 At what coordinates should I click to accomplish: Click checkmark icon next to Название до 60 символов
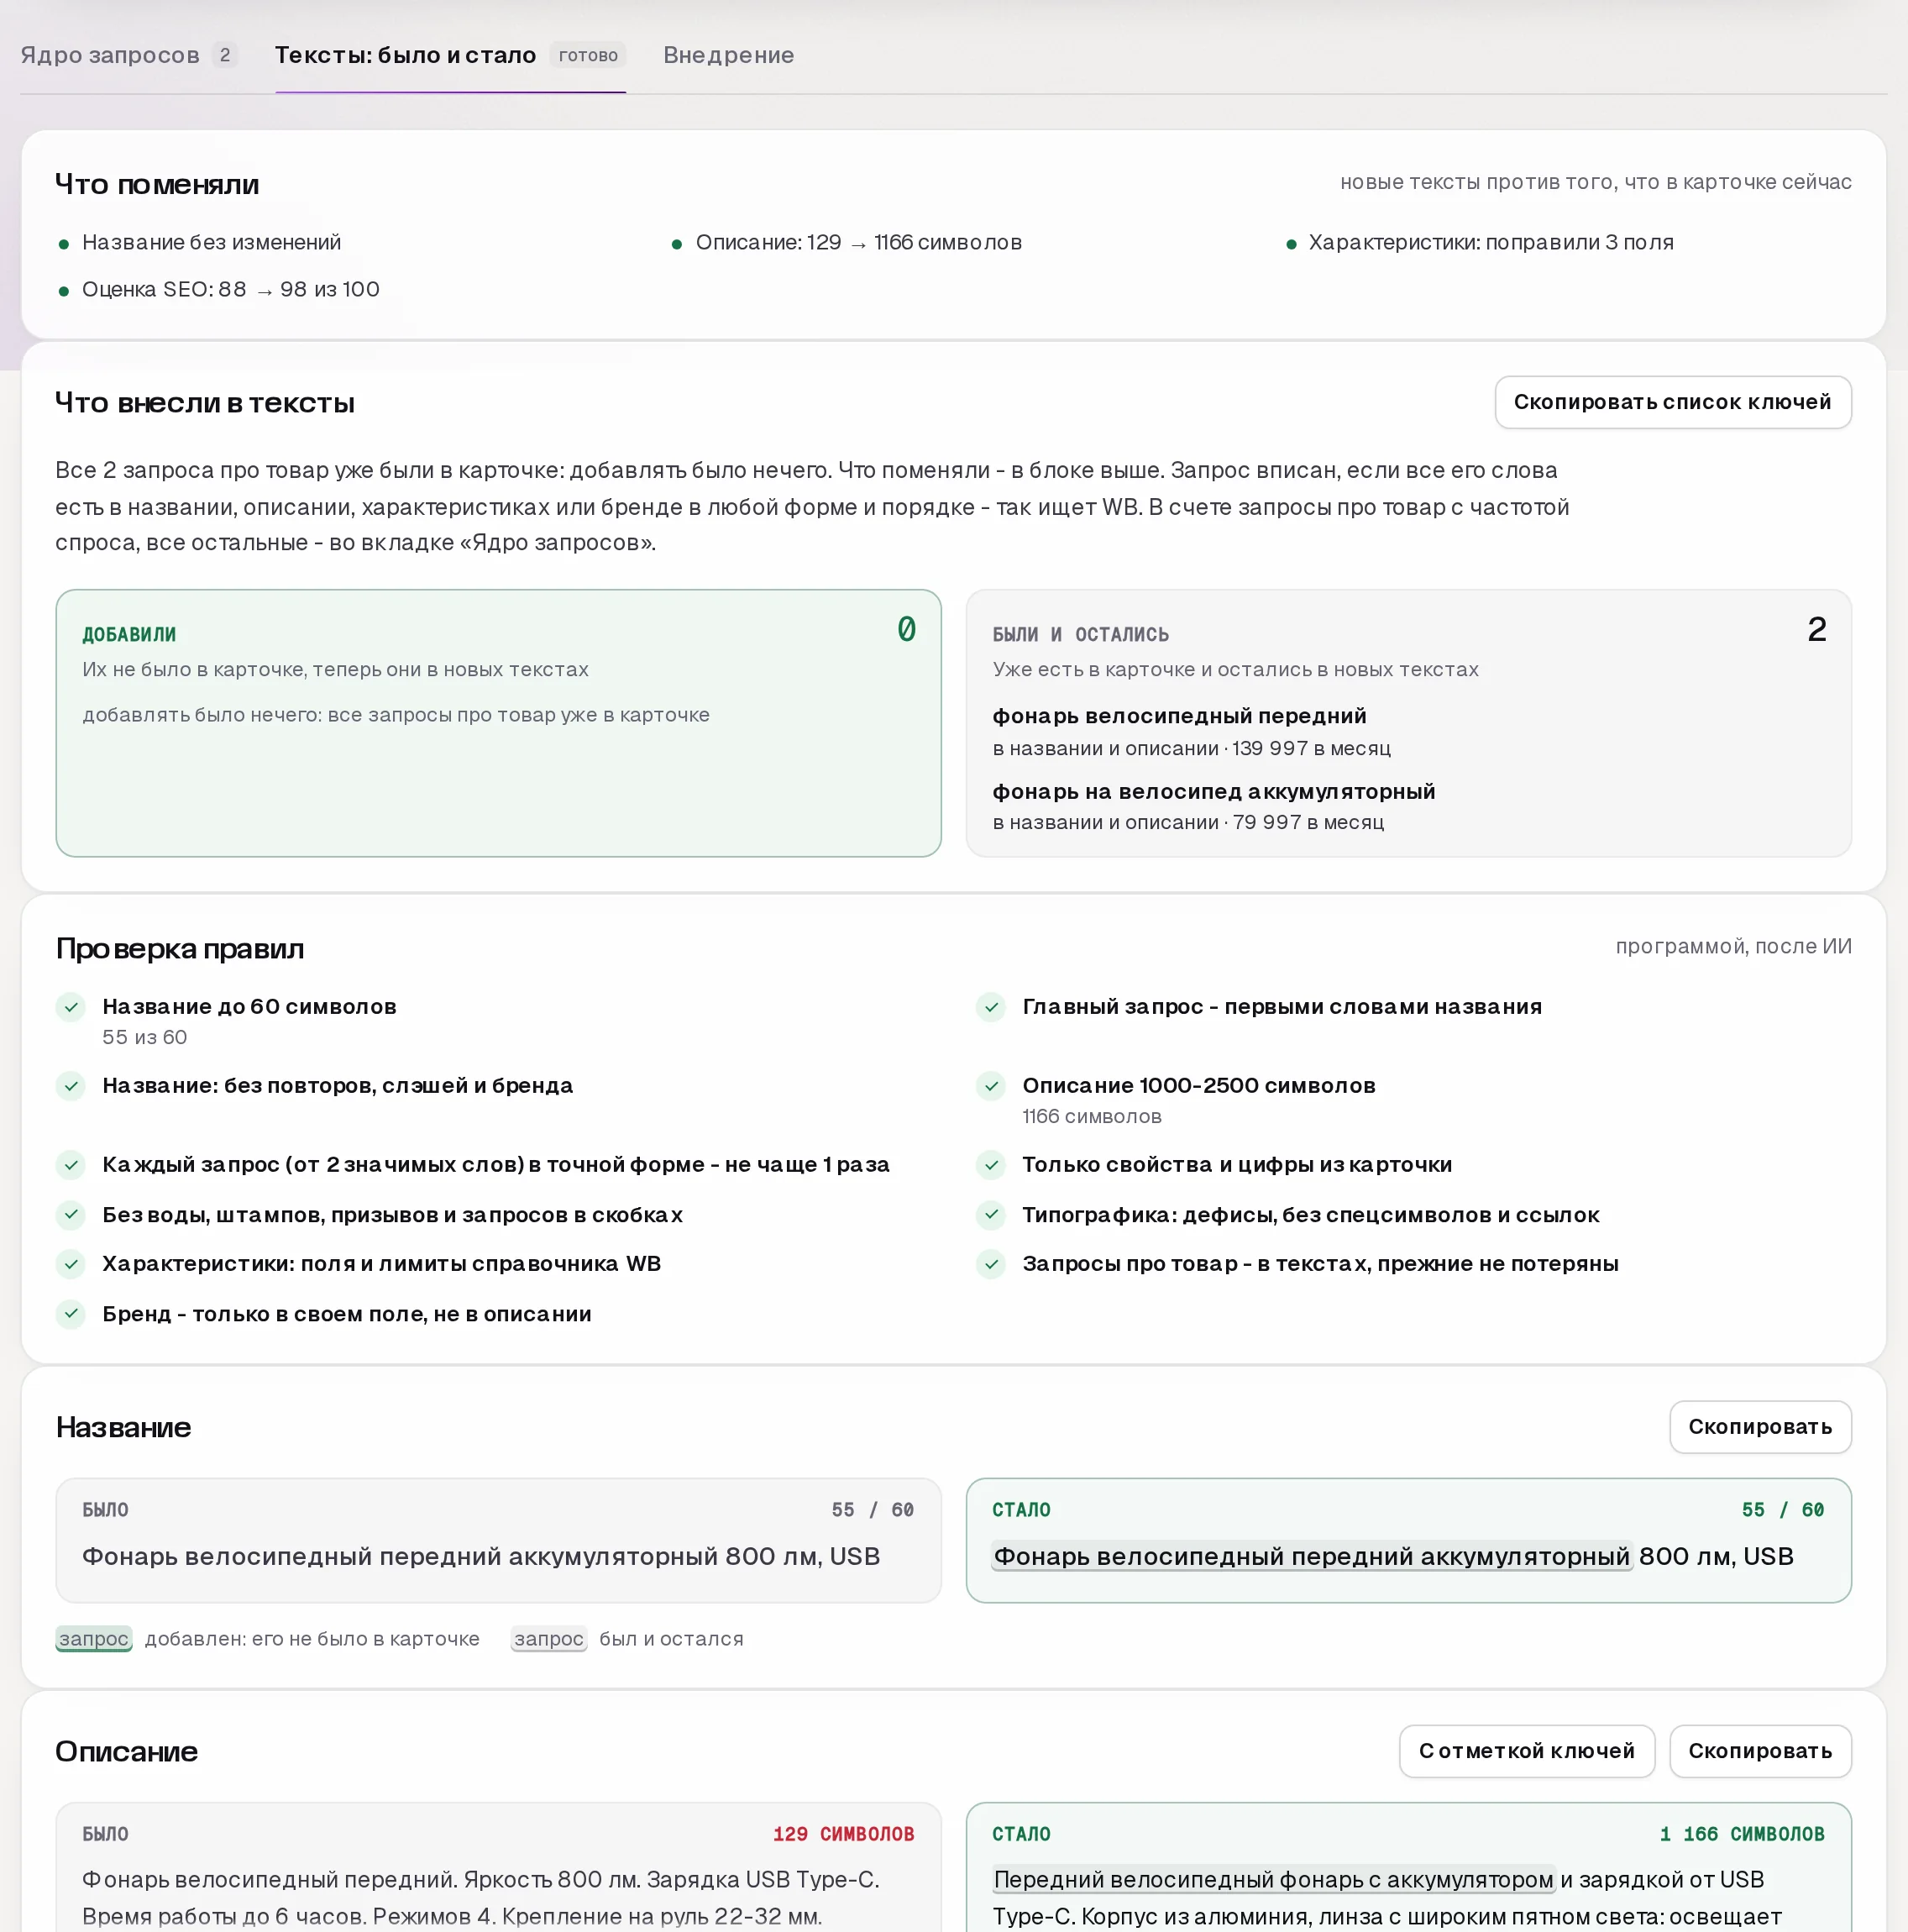click(71, 1007)
